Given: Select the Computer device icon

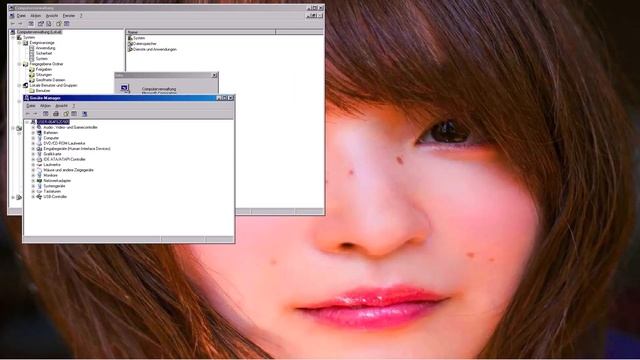Looking at the screenshot, I should pos(39,138).
